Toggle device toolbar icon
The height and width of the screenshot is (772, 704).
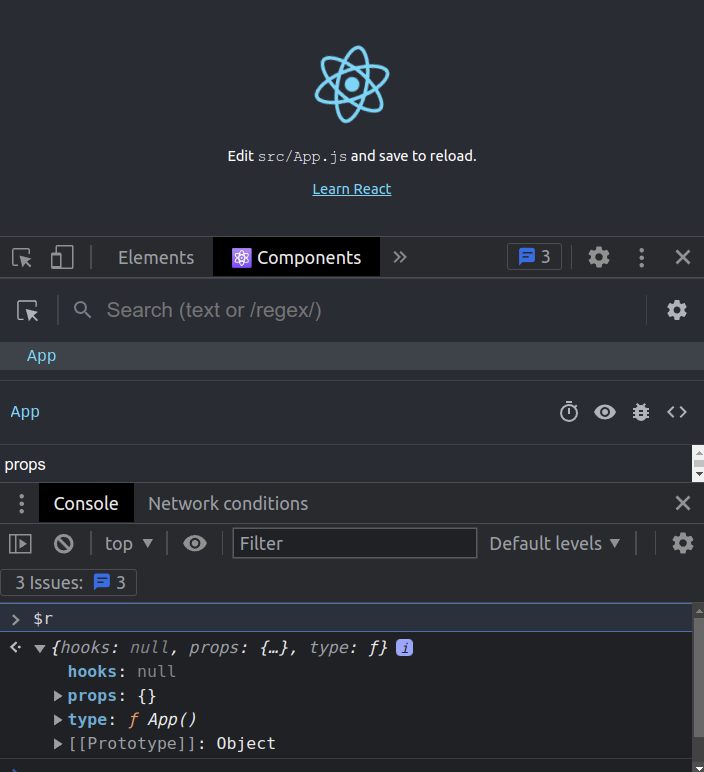62,257
